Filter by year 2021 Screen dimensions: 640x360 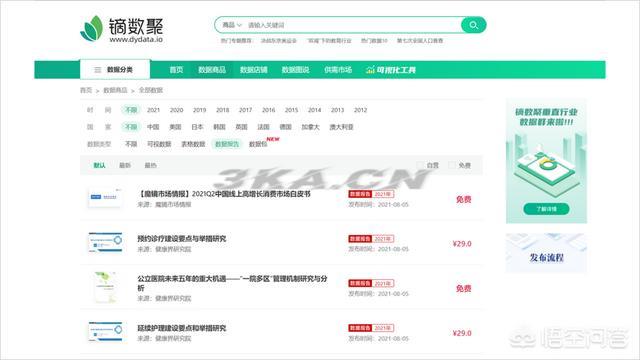153,110
